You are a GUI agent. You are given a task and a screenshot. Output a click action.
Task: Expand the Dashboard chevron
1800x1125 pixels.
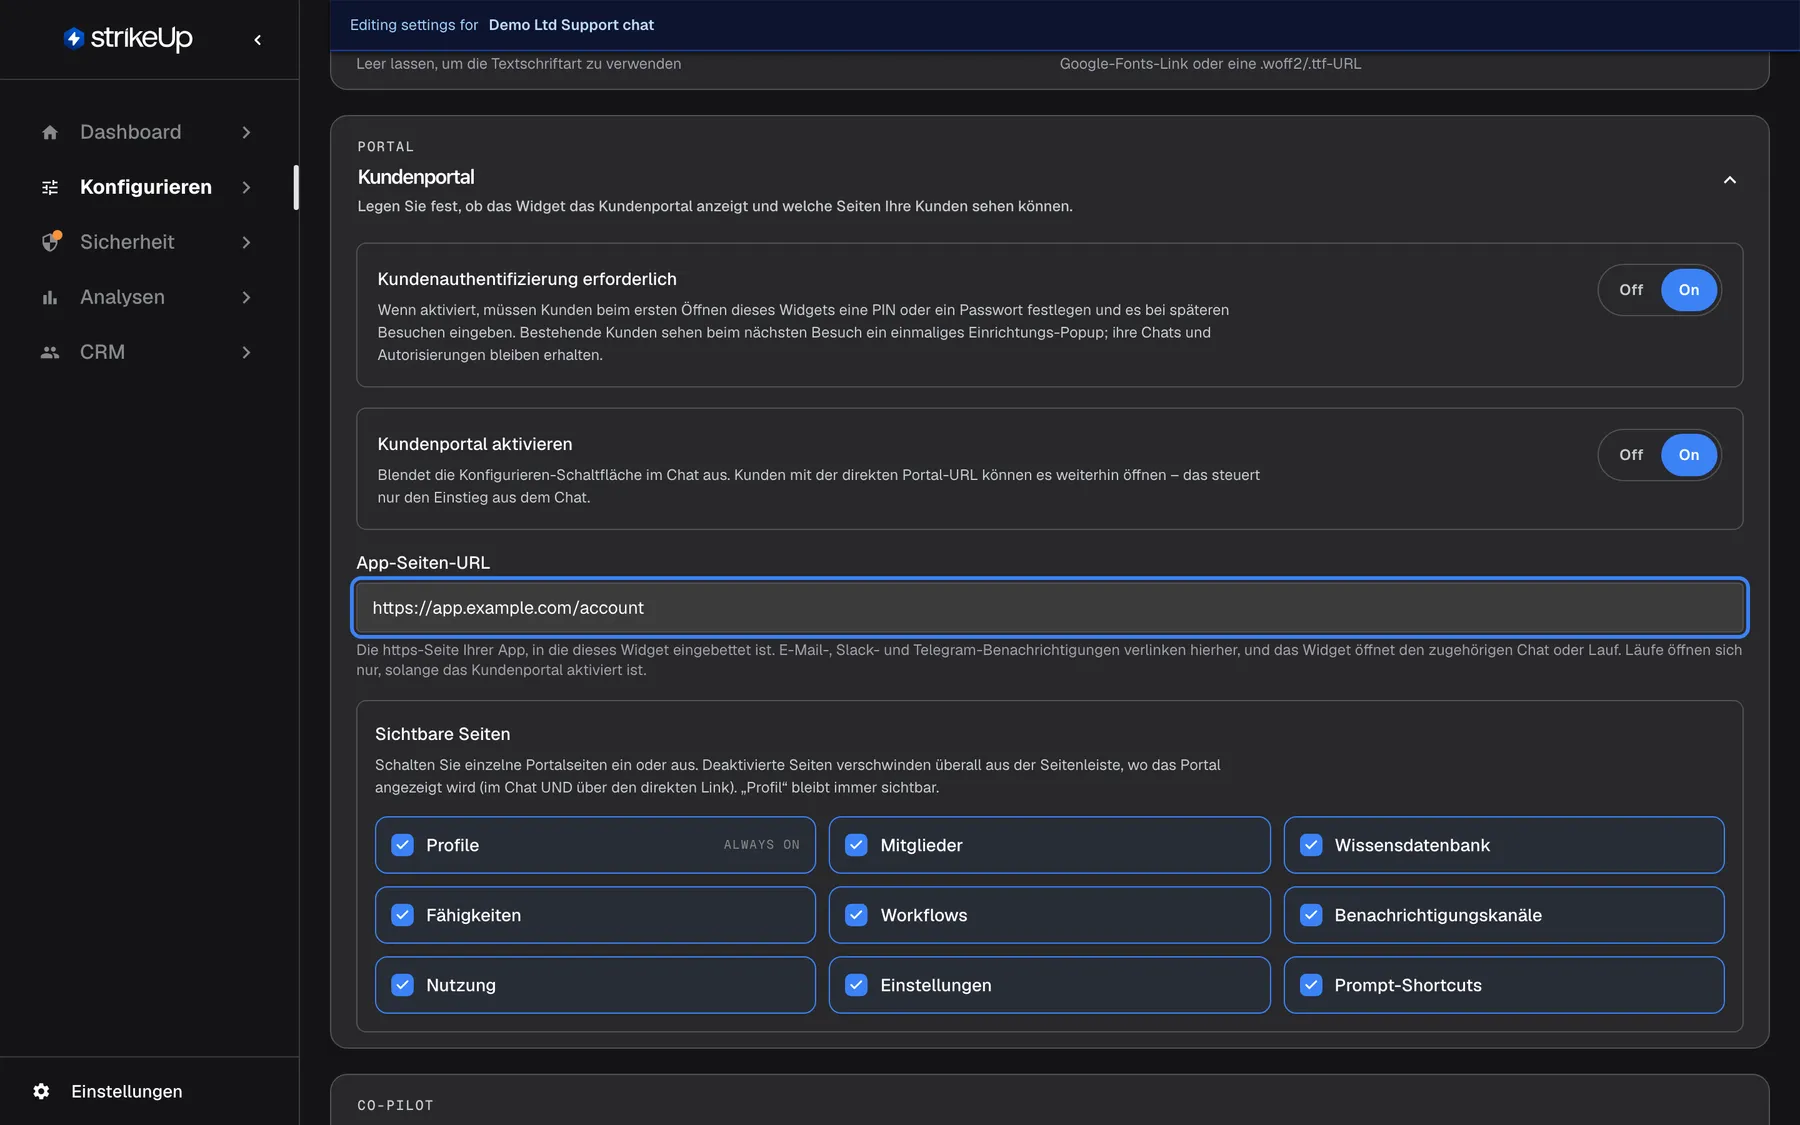[246, 132]
